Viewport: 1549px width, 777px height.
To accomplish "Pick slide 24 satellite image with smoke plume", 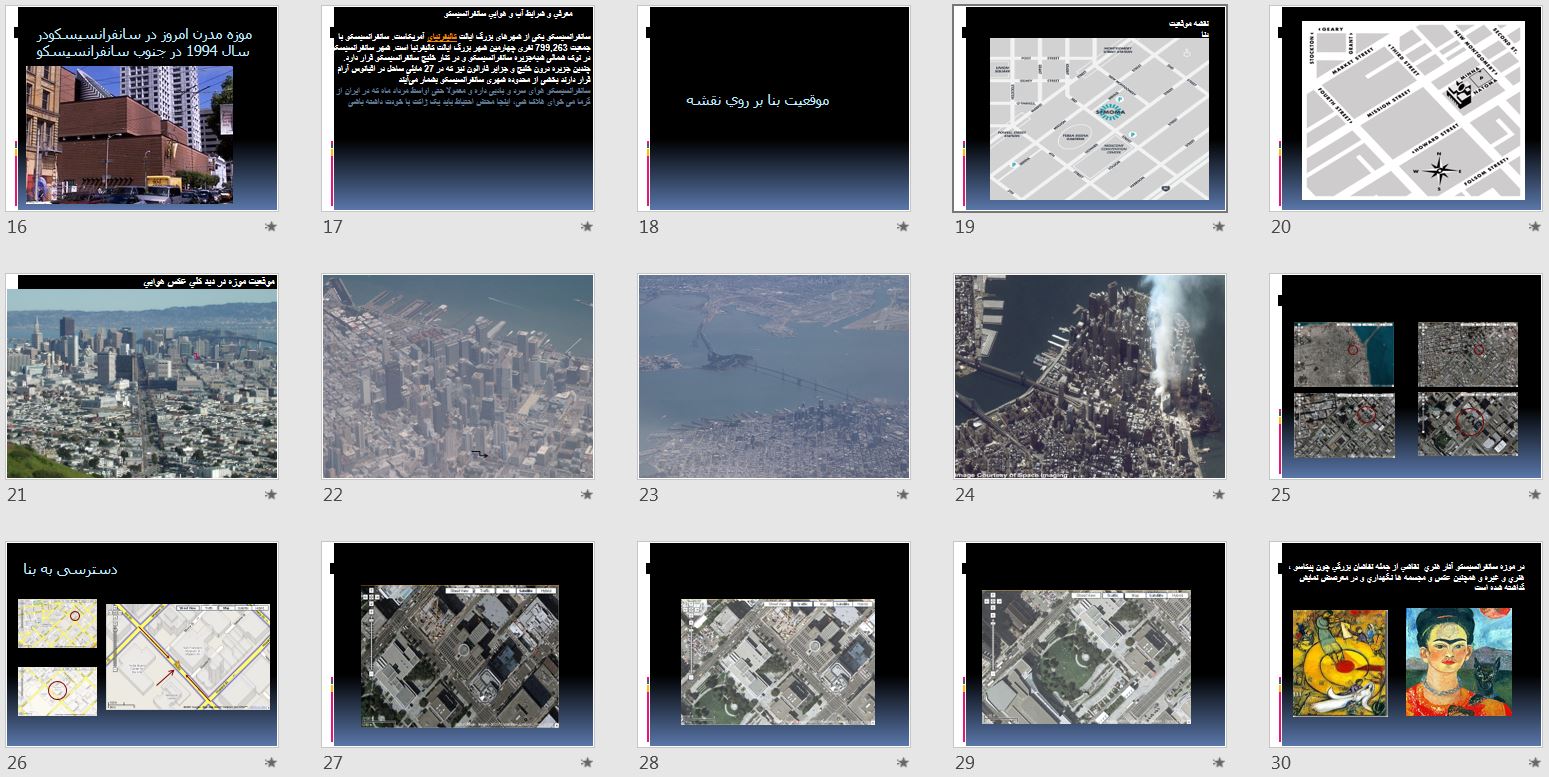I will click(x=1090, y=377).
